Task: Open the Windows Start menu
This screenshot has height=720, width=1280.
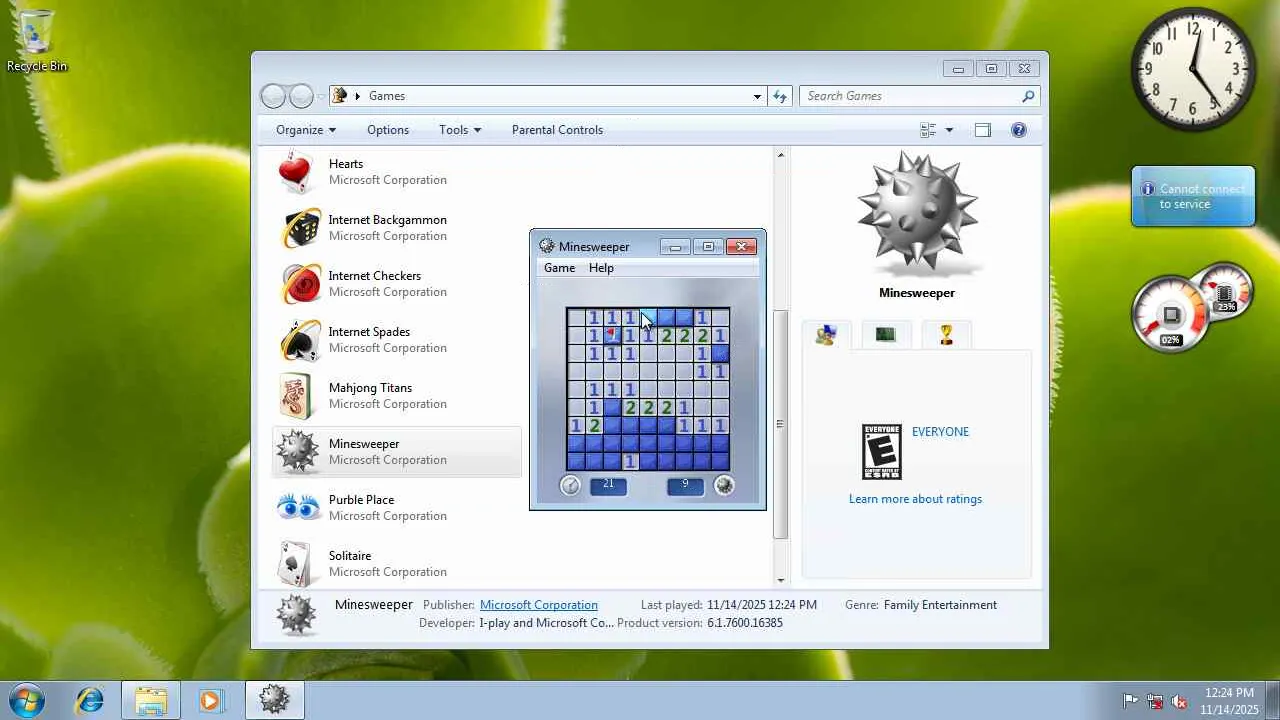Action: pyautogui.click(x=27, y=700)
